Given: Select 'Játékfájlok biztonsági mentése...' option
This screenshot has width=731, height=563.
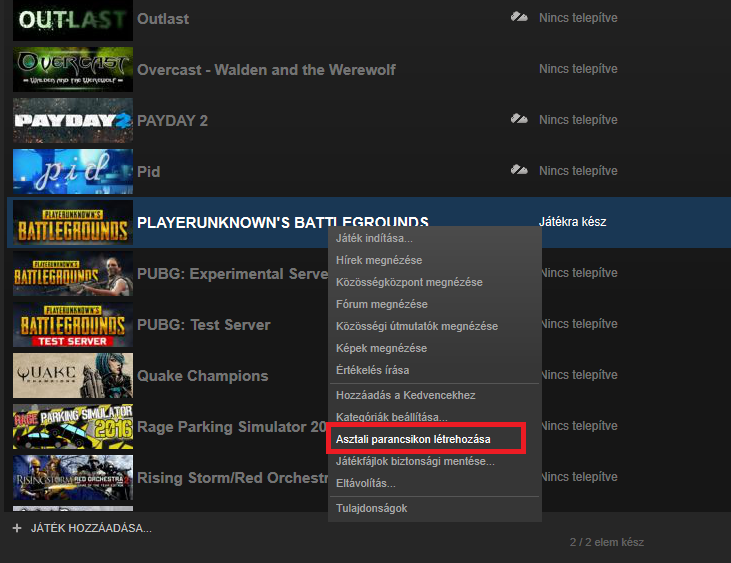Looking at the screenshot, I should point(415,461).
